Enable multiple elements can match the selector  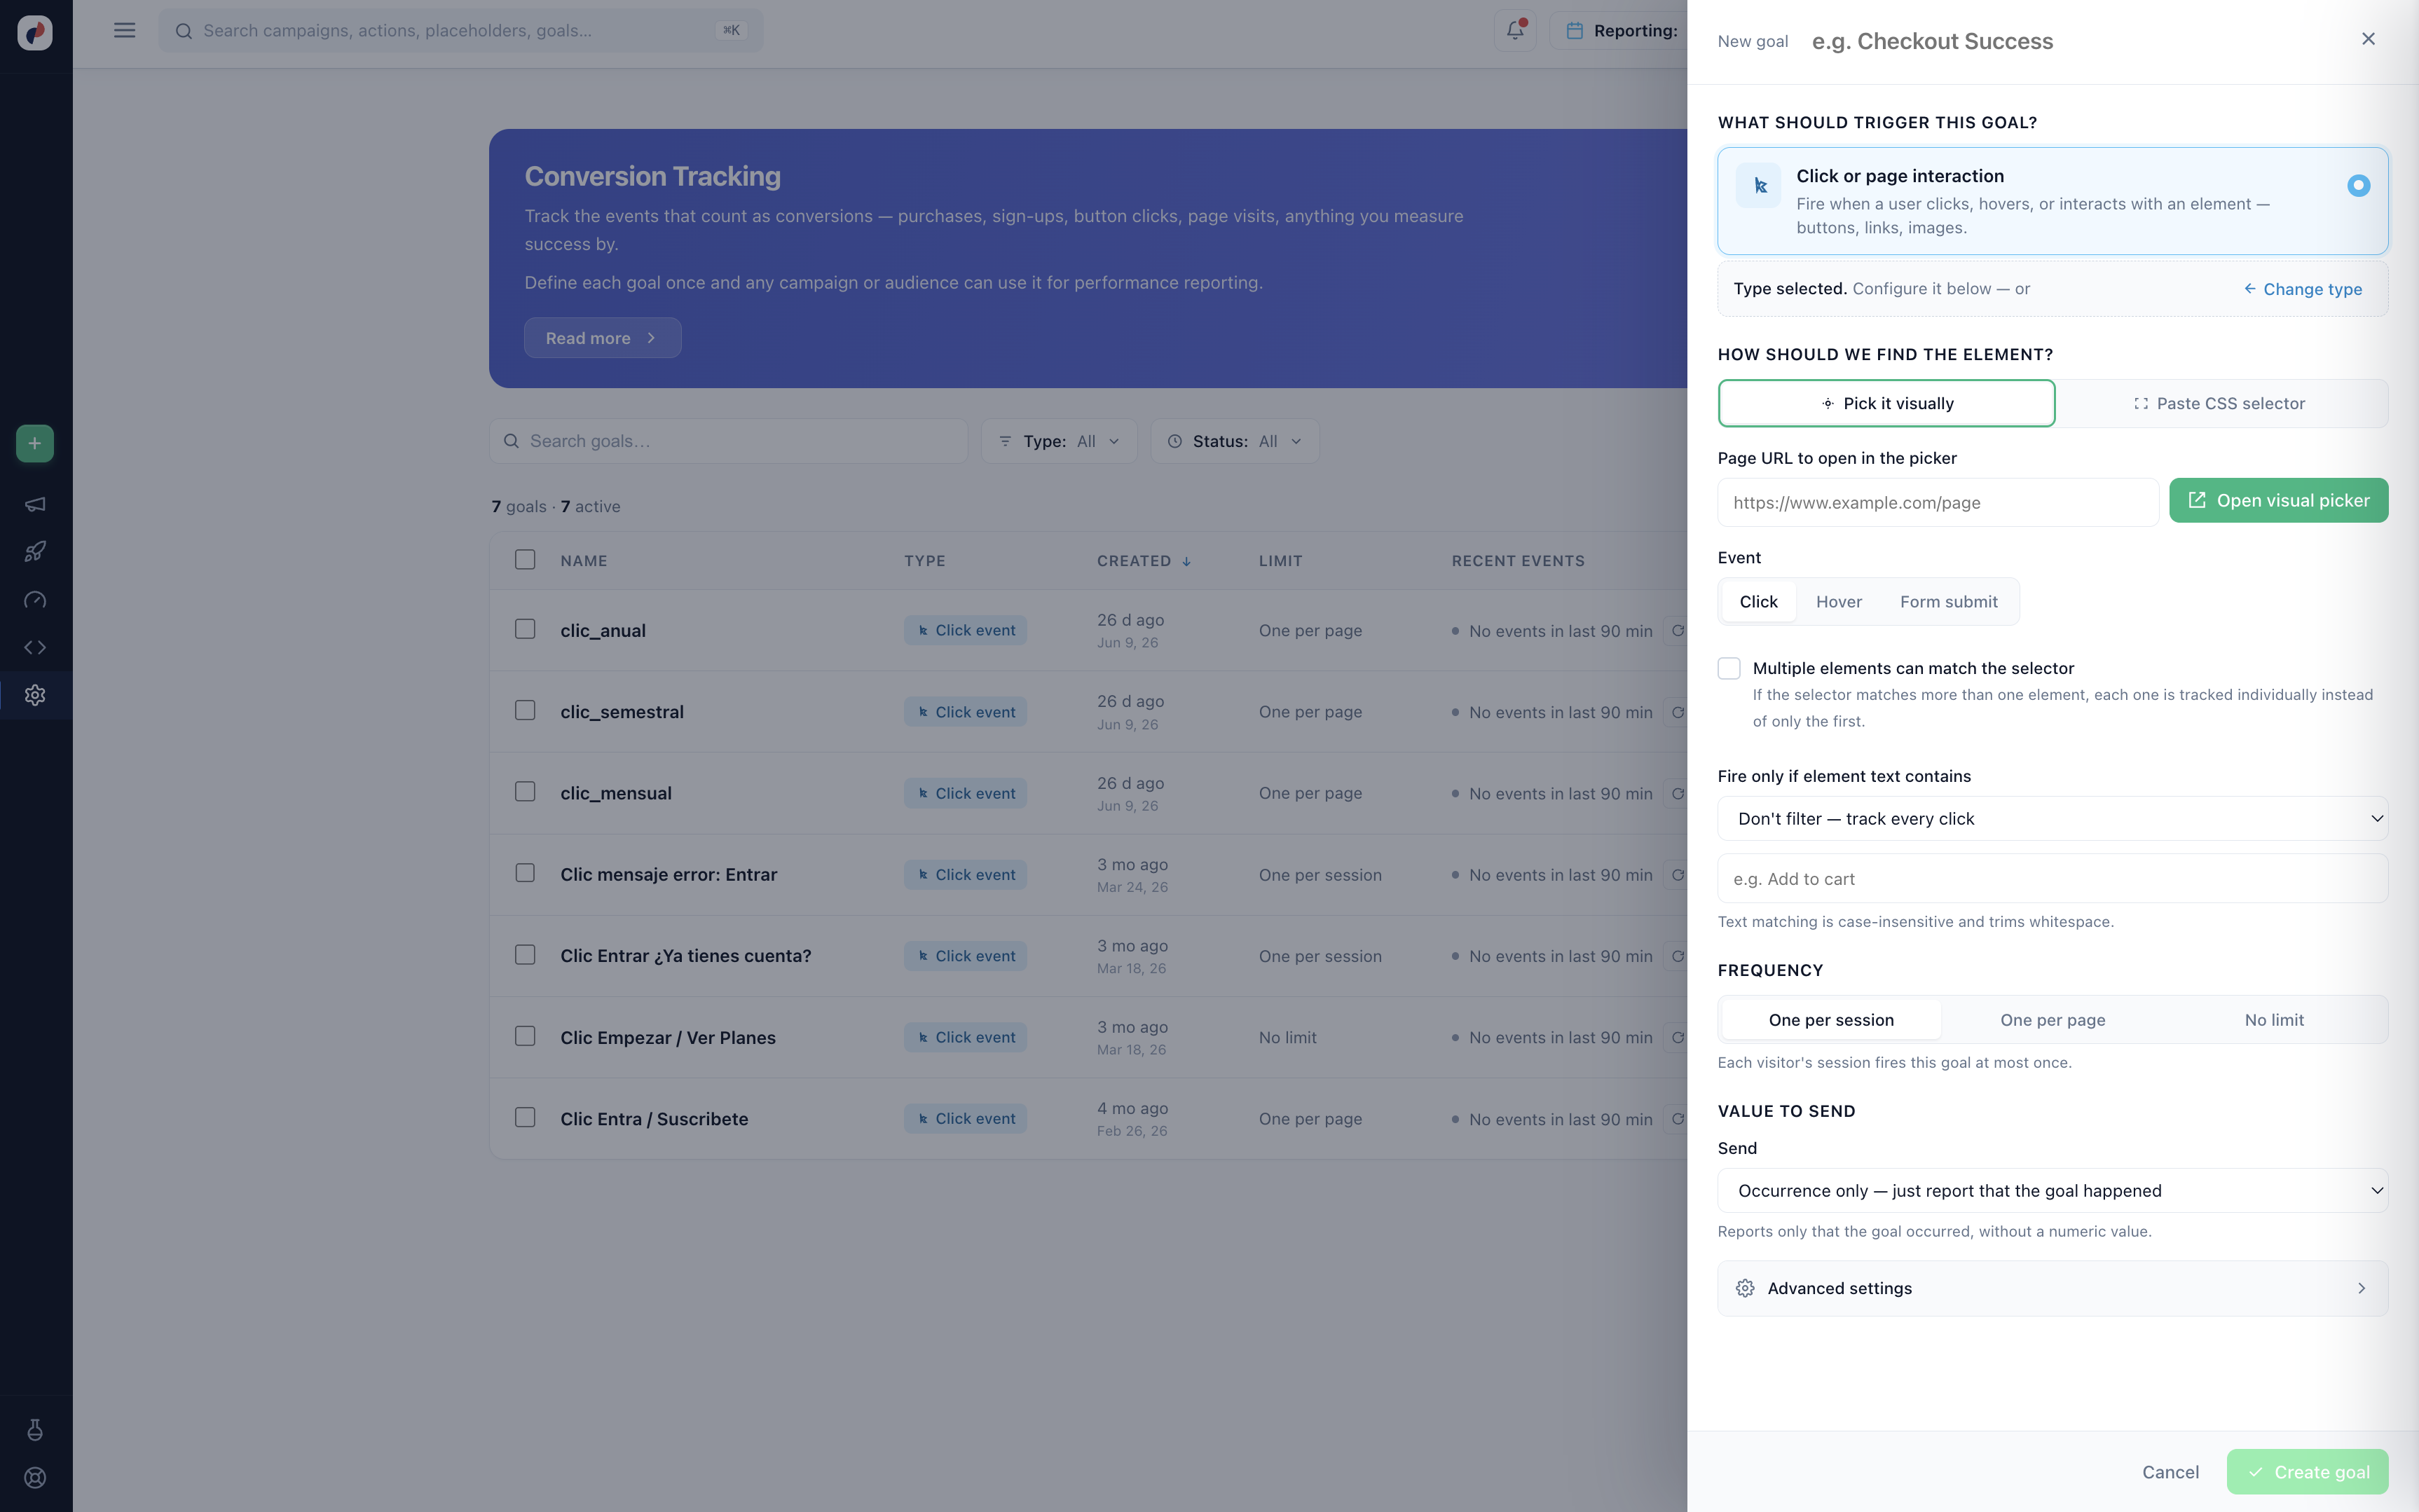point(1729,668)
